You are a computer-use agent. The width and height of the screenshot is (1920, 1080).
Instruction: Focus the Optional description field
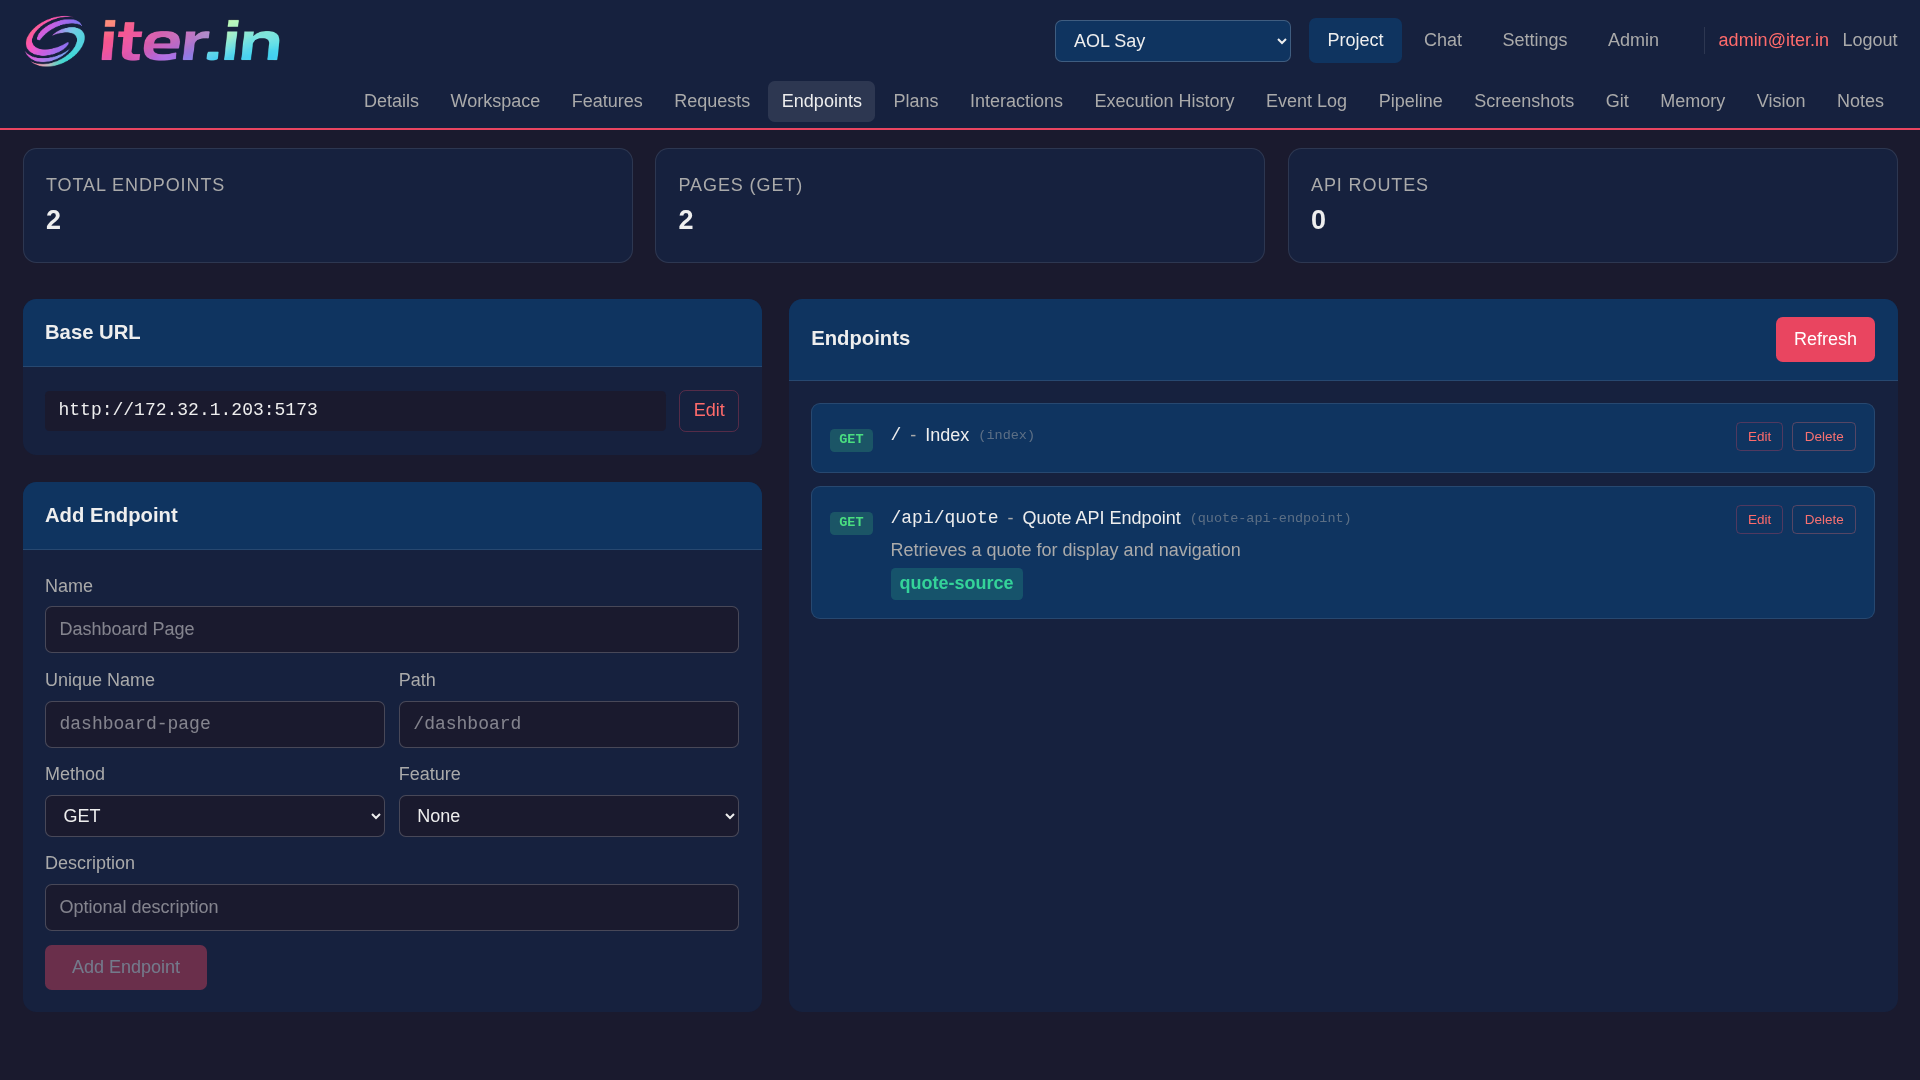click(391, 907)
